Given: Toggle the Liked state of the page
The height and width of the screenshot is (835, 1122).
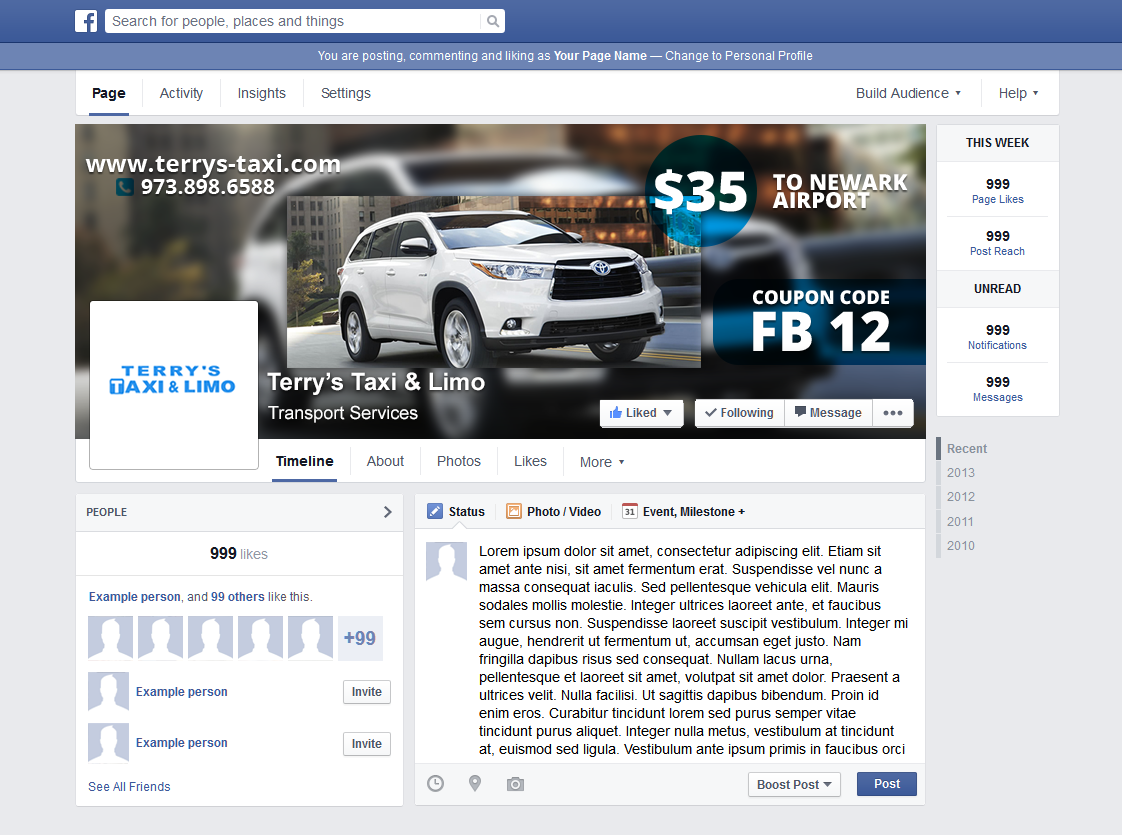Looking at the screenshot, I should tap(640, 412).
